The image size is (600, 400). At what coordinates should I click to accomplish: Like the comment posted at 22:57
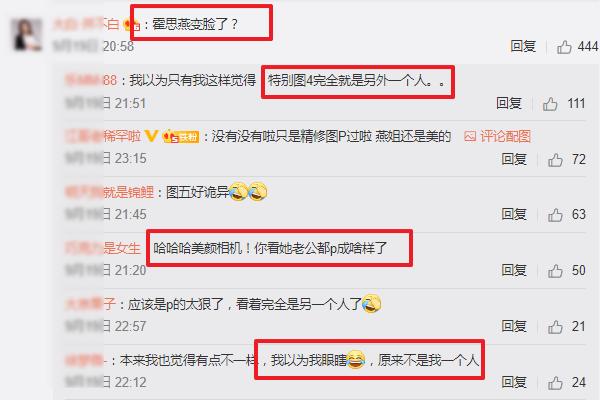tap(555, 327)
